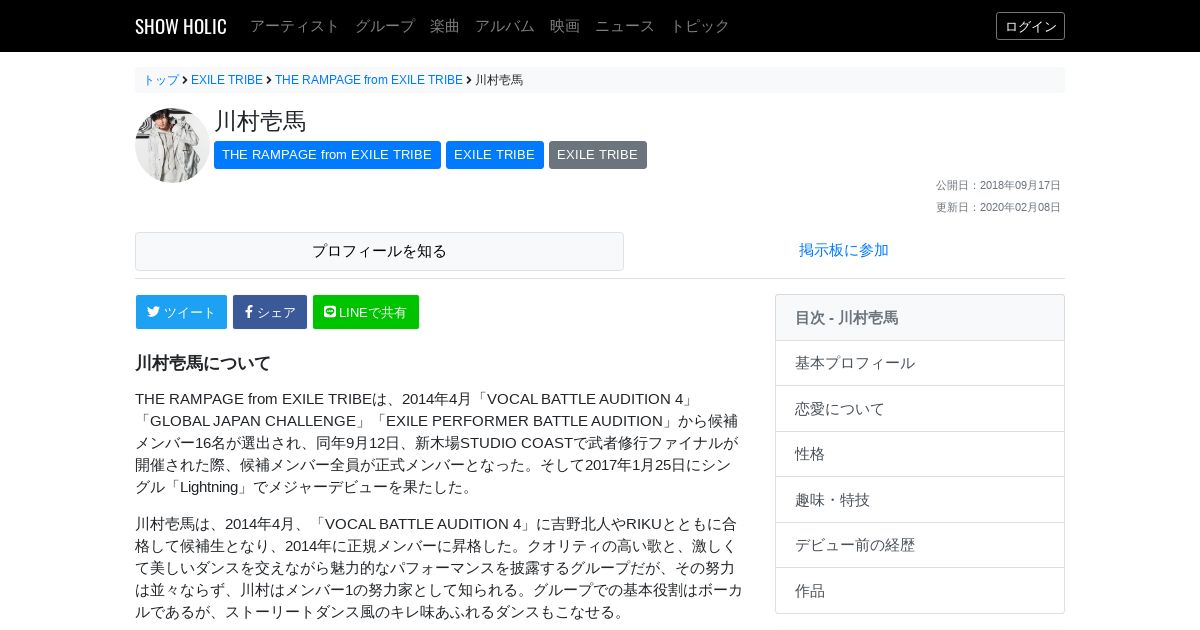Image resolution: width=1200 pixels, height=630 pixels.
Task: Click the 川村壱馬について heading
Action: point(203,363)
